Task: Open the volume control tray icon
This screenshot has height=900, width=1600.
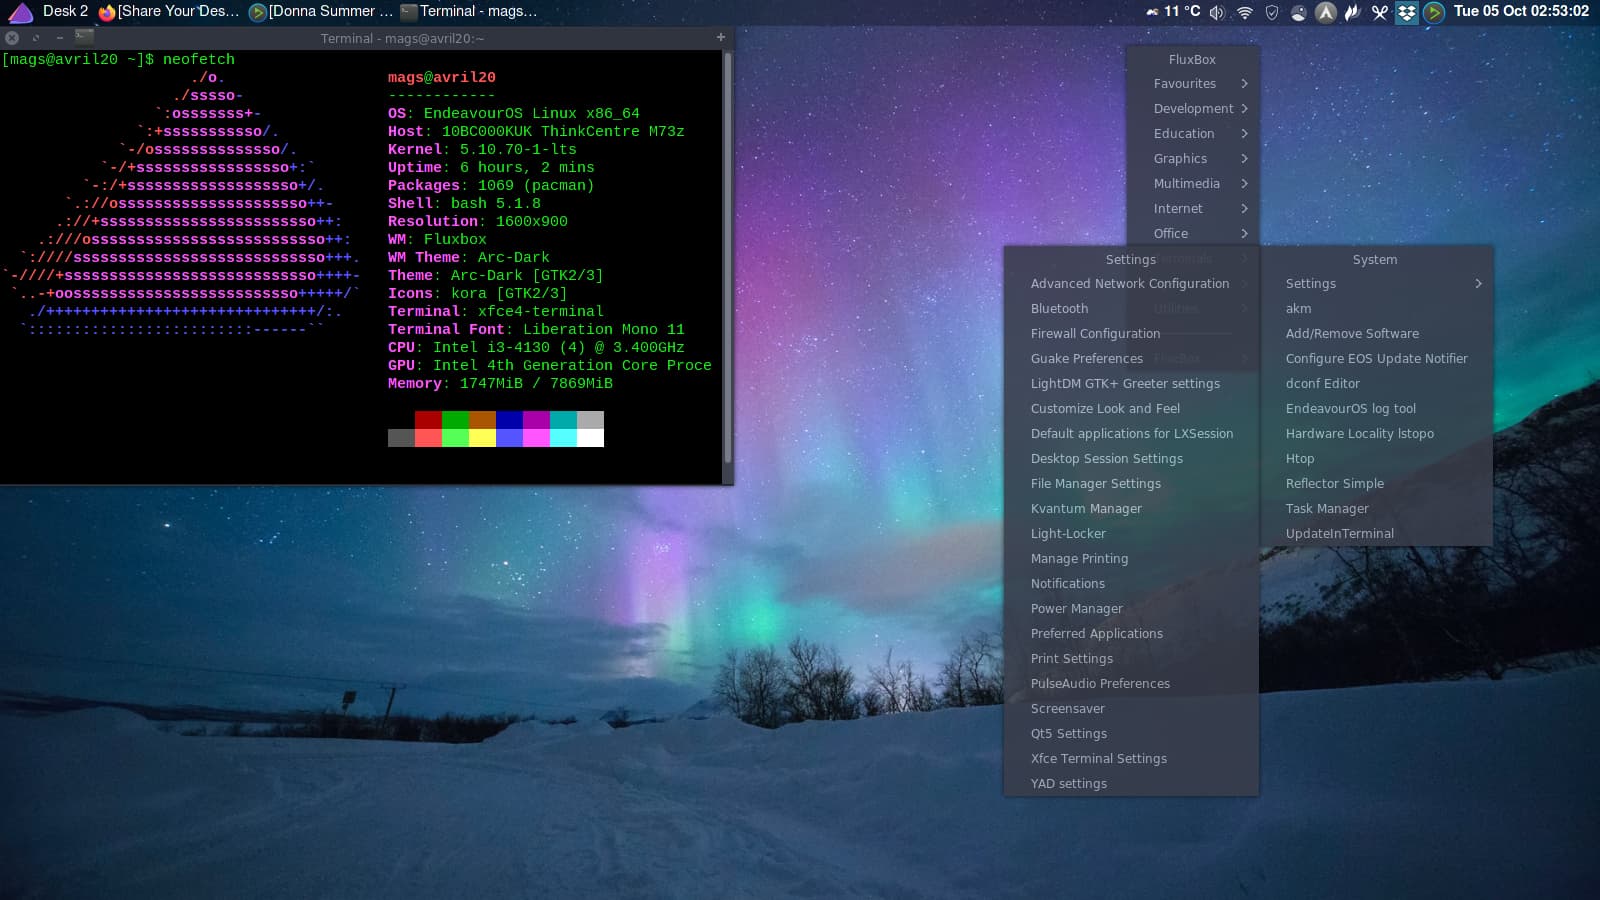Action: [x=1217, y=12]
